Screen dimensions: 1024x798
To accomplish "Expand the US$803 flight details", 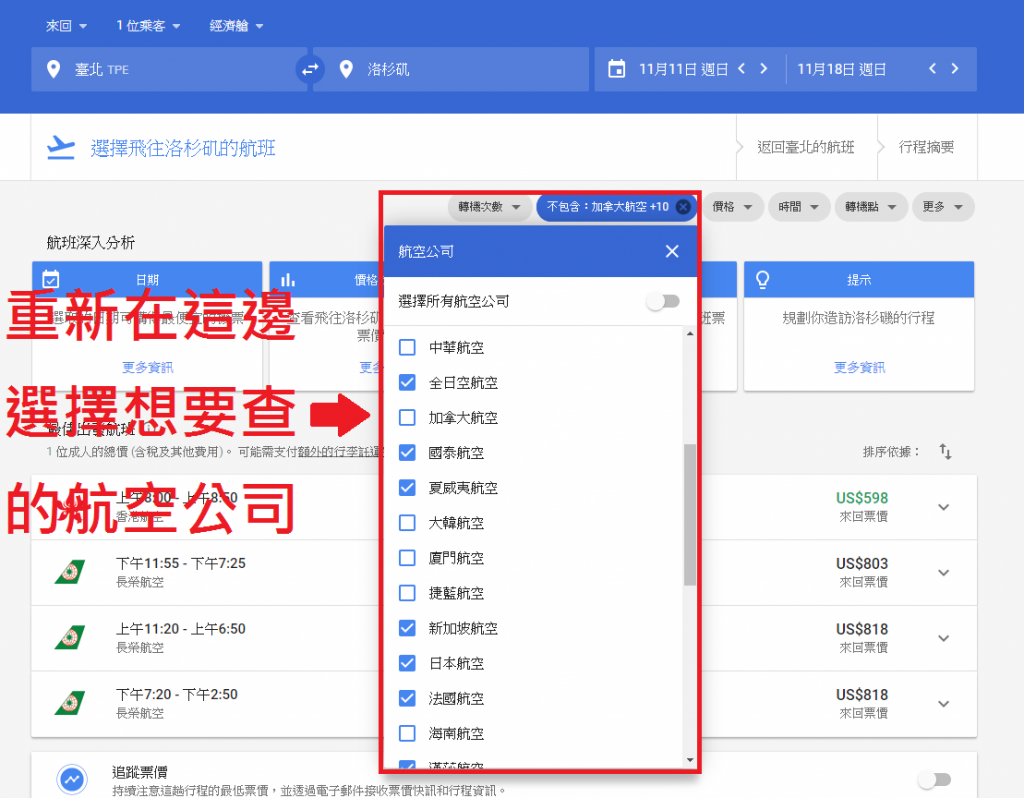I will (x=944, y=573).
